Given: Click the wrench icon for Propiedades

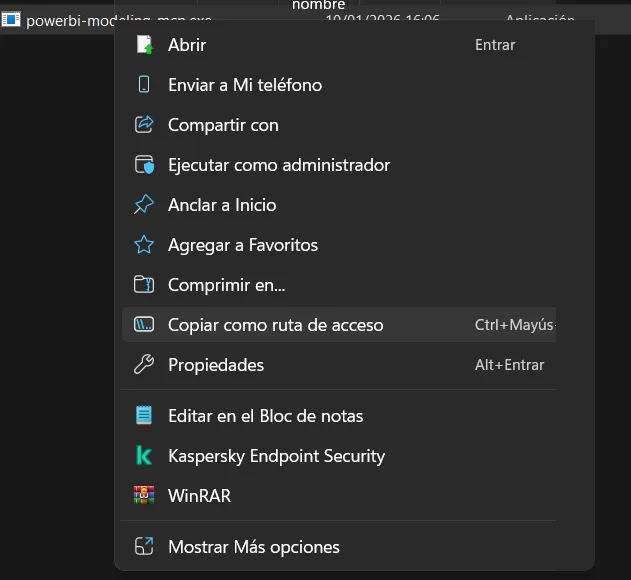Looking at the screenshot, I should pos(144,365).
